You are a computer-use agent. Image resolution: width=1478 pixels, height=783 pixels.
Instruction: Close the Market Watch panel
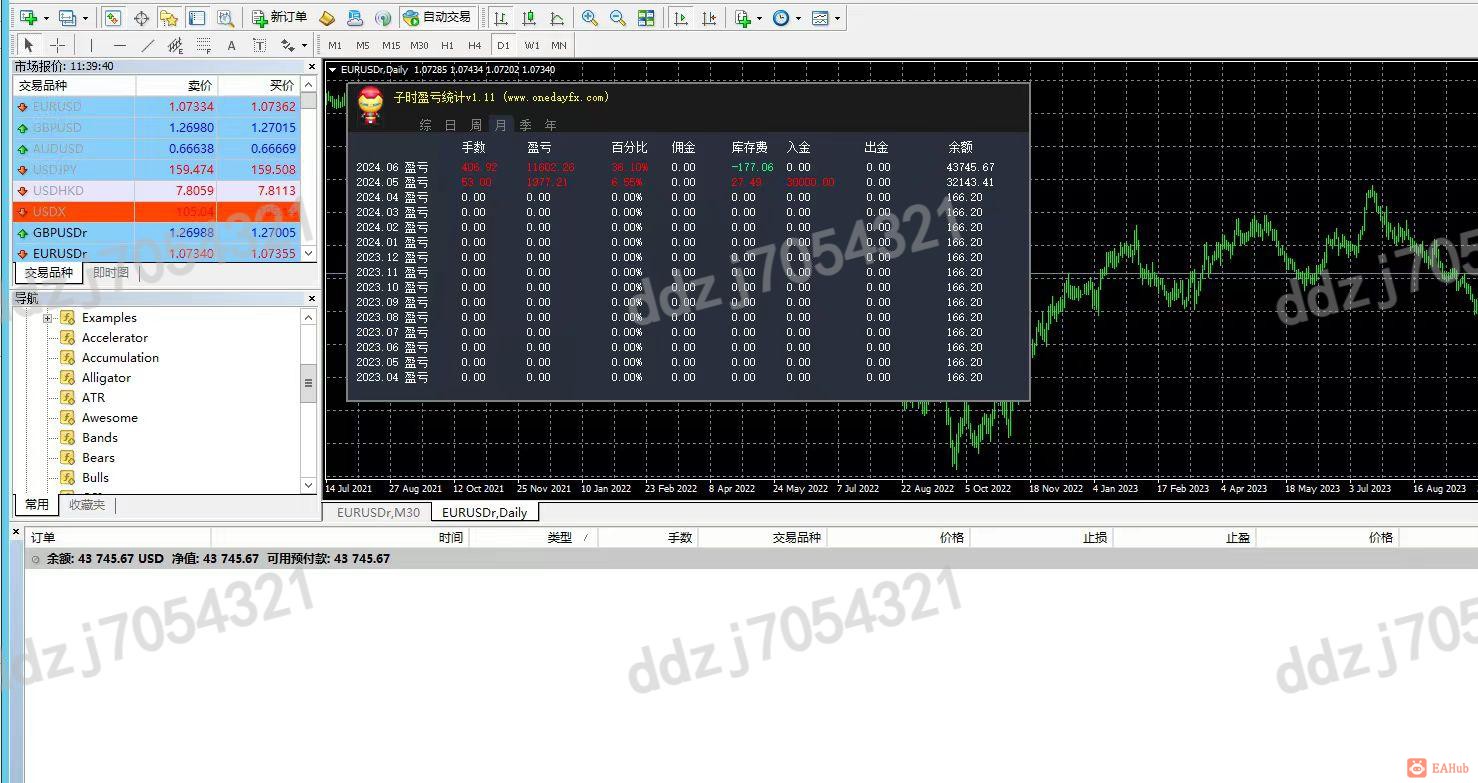[x=312, y=66]
